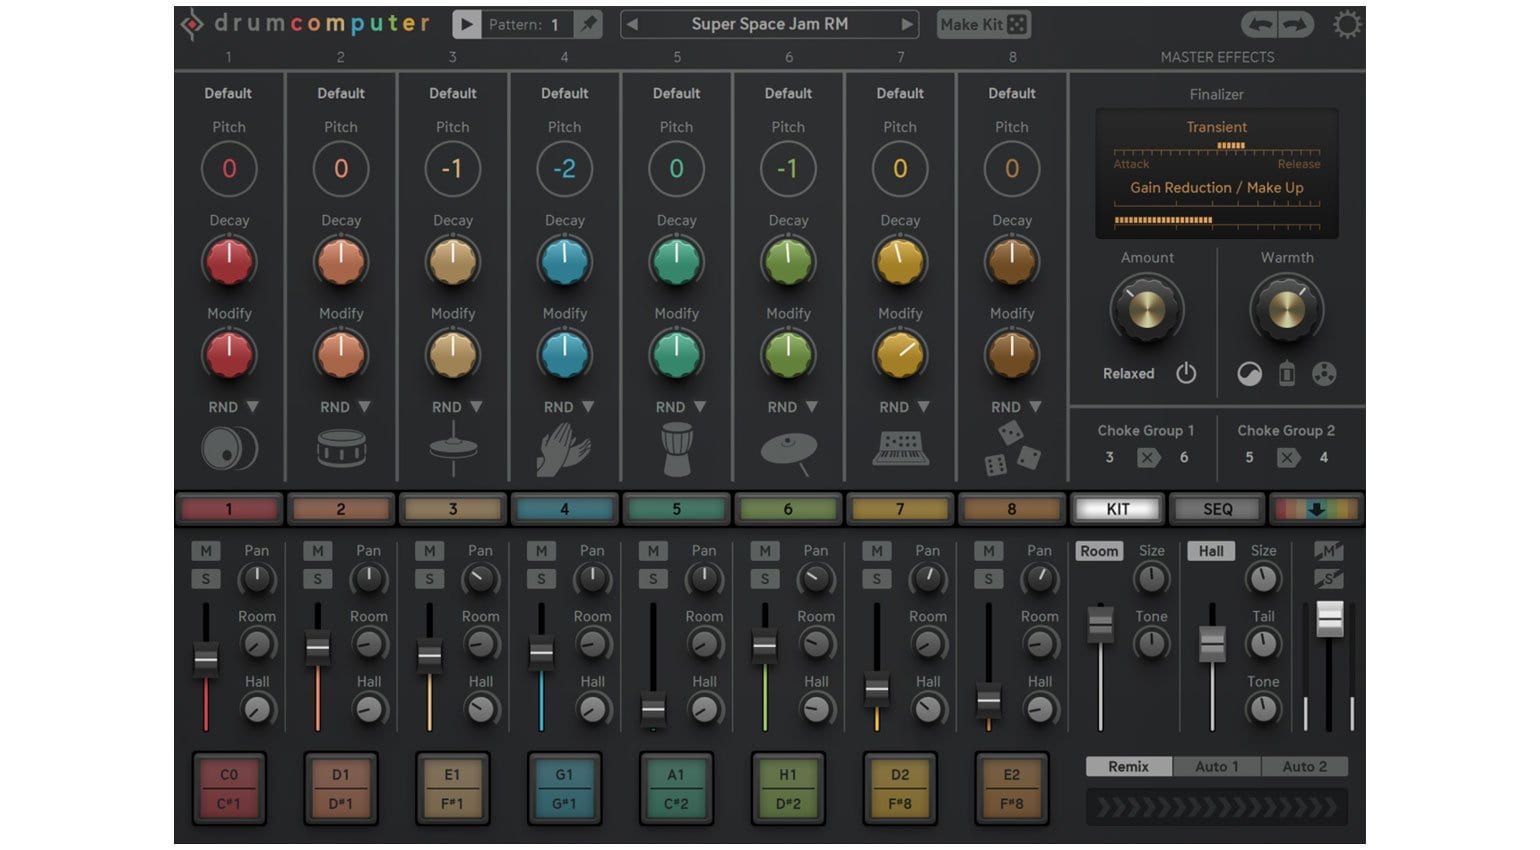Solo channel 7
Image resolution: width=1540 pixels, height=850 pixels.
point(877,578)
